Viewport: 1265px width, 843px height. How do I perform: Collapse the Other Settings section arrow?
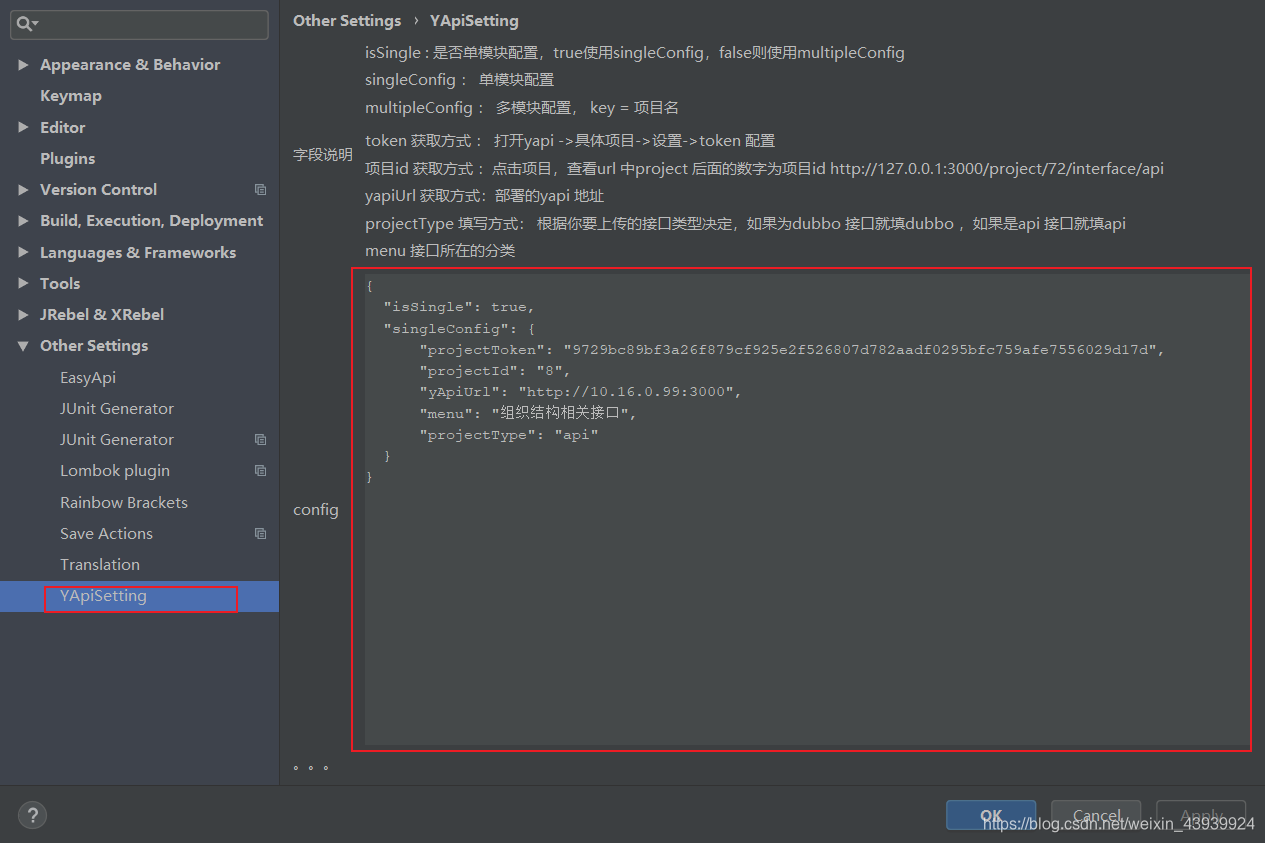point(23,346)
